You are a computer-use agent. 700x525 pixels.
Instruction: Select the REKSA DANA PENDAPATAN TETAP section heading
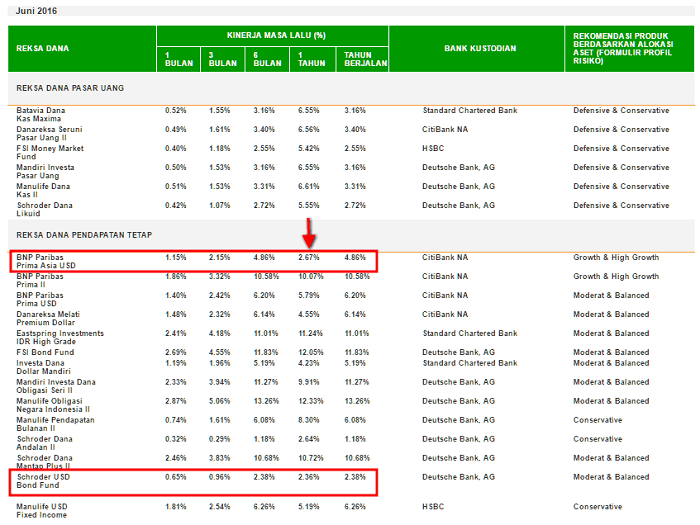(x=84, y=235)
